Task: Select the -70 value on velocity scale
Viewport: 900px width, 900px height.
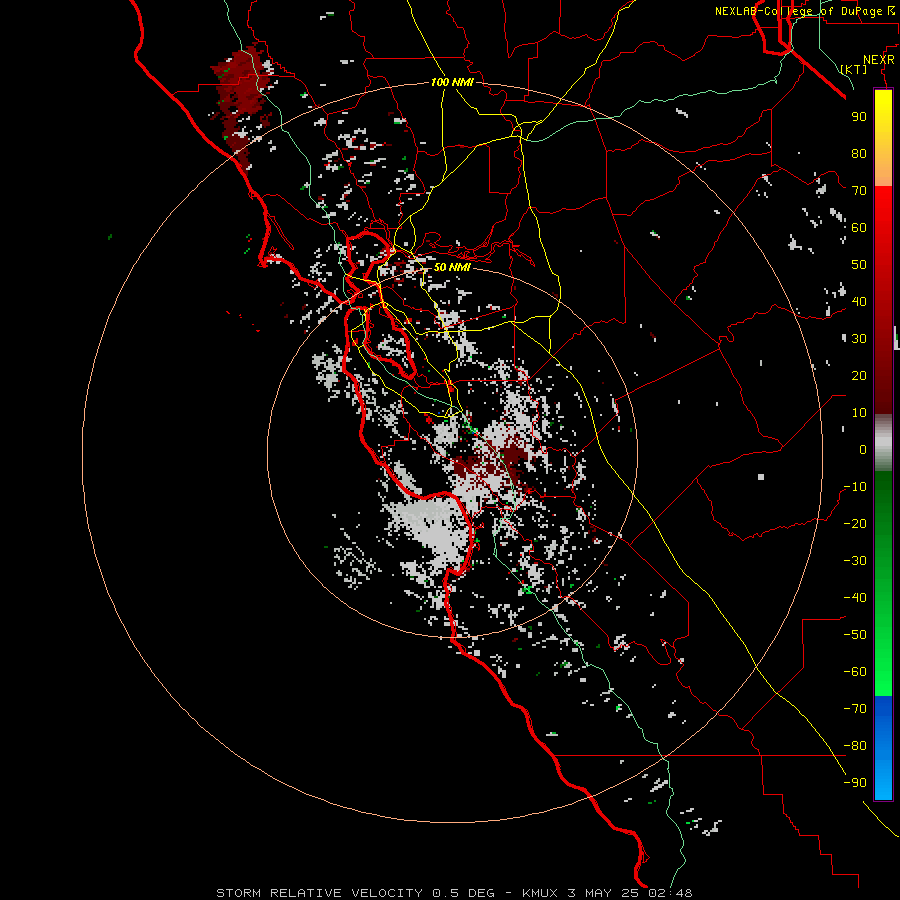Action: (x=855, y=709)
